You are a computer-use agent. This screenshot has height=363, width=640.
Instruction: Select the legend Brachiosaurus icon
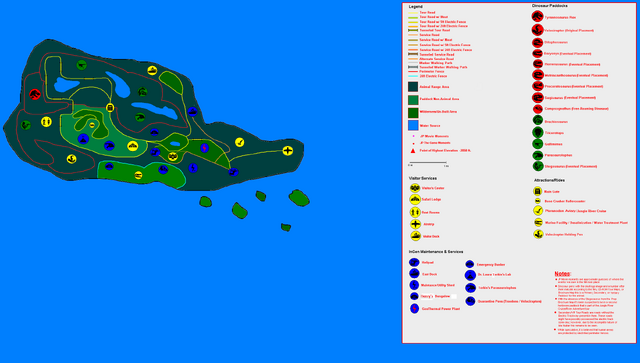tap(538, 120)
